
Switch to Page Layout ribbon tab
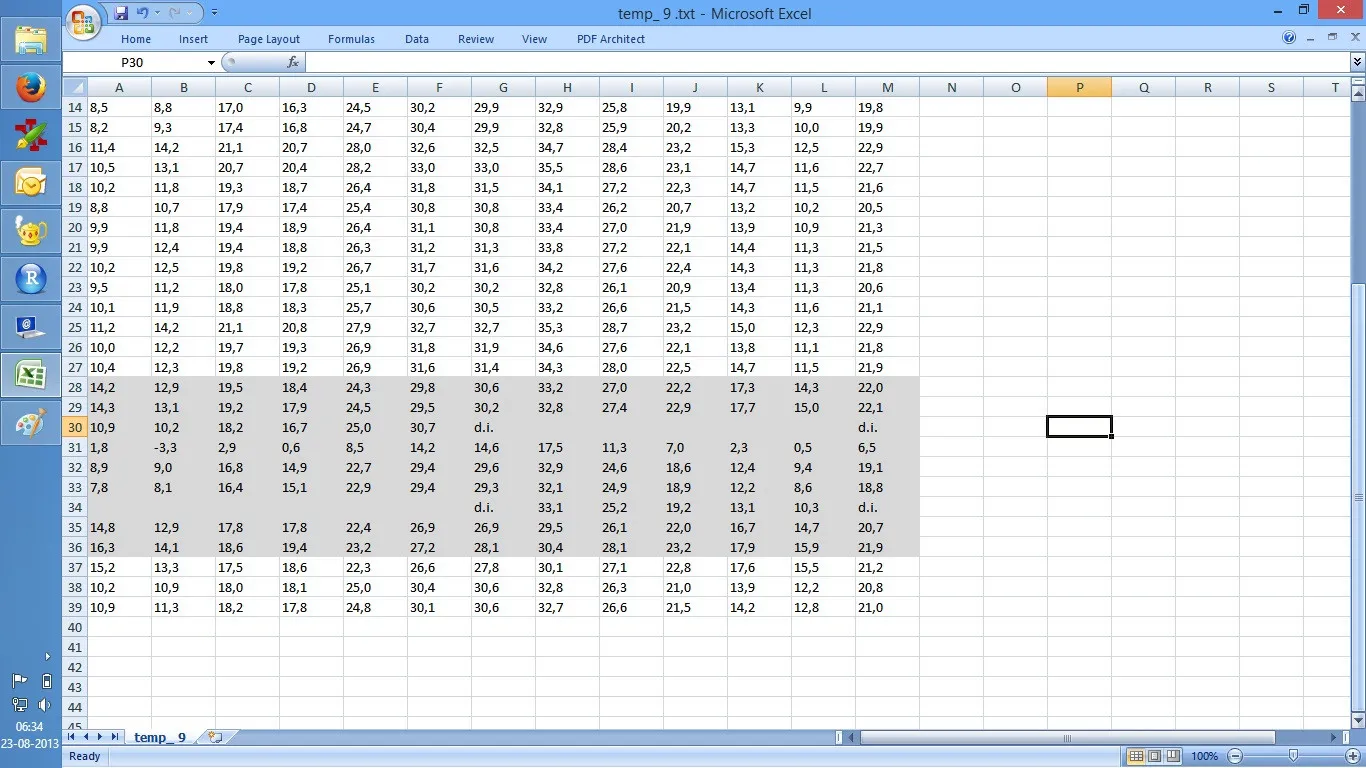coord(269,39)
